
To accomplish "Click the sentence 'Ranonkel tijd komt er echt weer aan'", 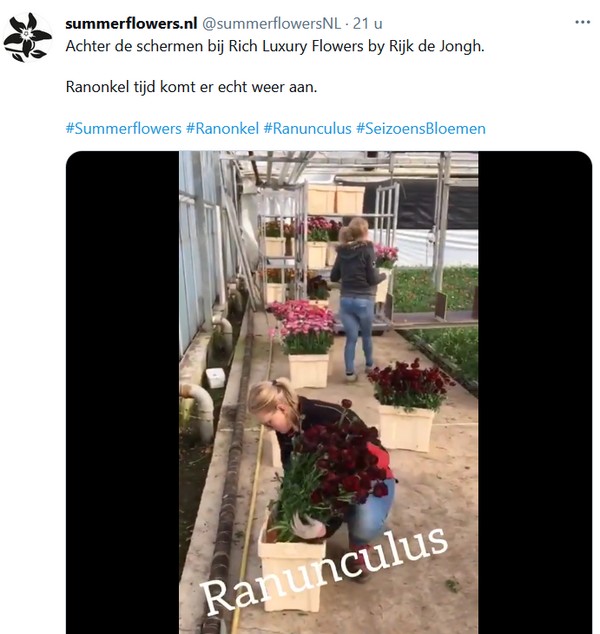I will coord(191,87).
